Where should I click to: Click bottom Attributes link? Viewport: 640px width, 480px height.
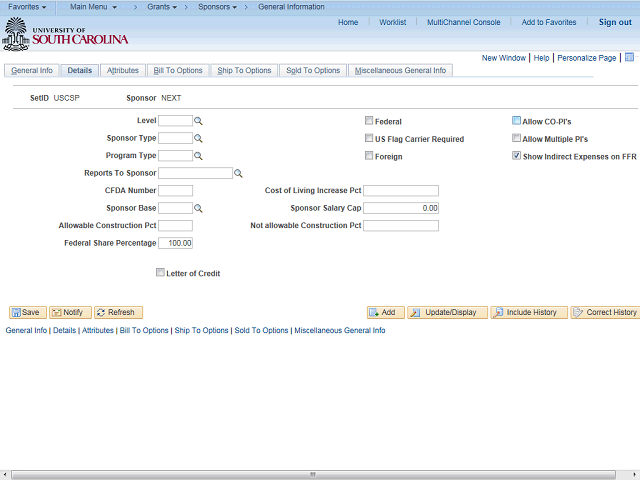98,330
